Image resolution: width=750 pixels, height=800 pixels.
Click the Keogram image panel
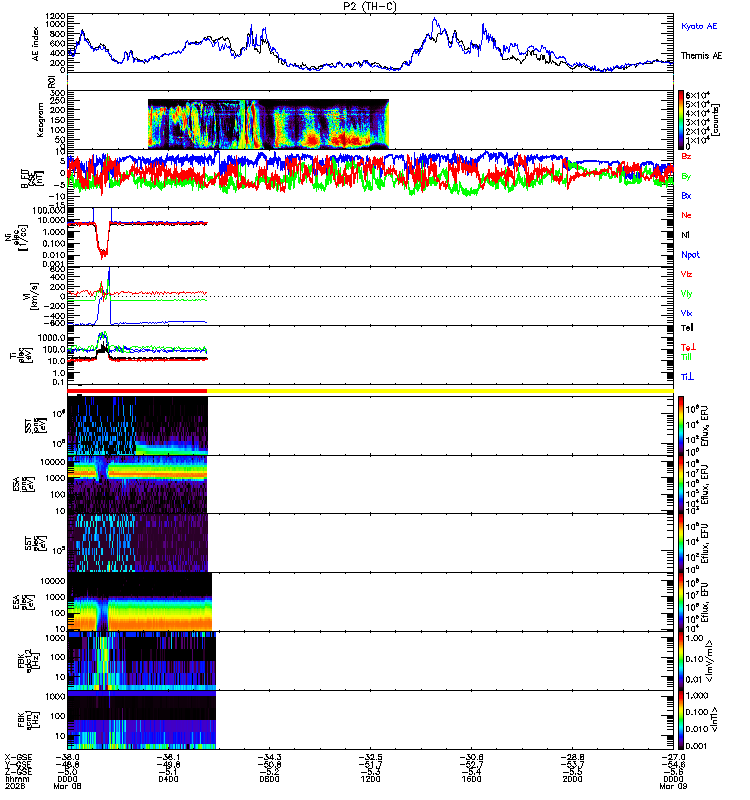point(268,124)
